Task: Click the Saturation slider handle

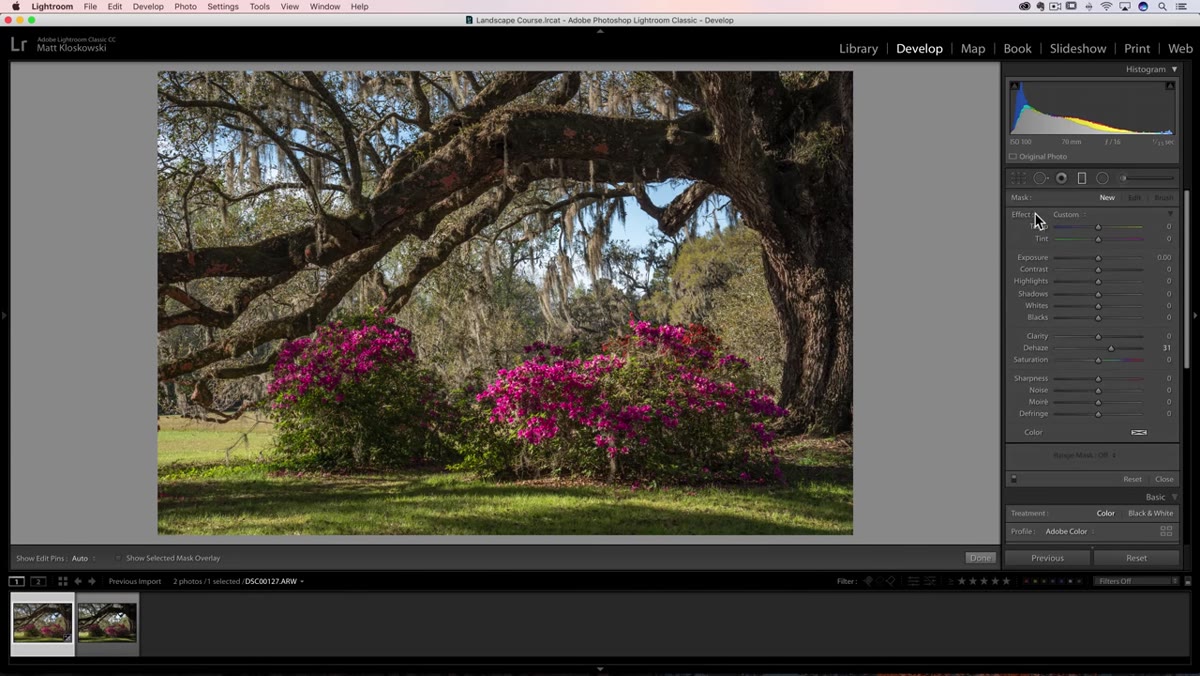Action: click(x=1098, y=360)
